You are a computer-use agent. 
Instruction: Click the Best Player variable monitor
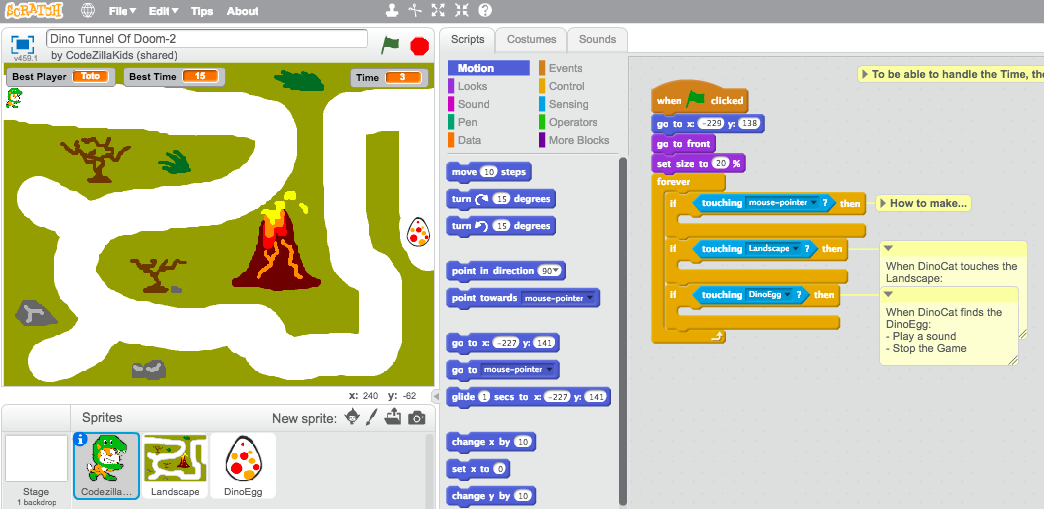click(60, 77)
